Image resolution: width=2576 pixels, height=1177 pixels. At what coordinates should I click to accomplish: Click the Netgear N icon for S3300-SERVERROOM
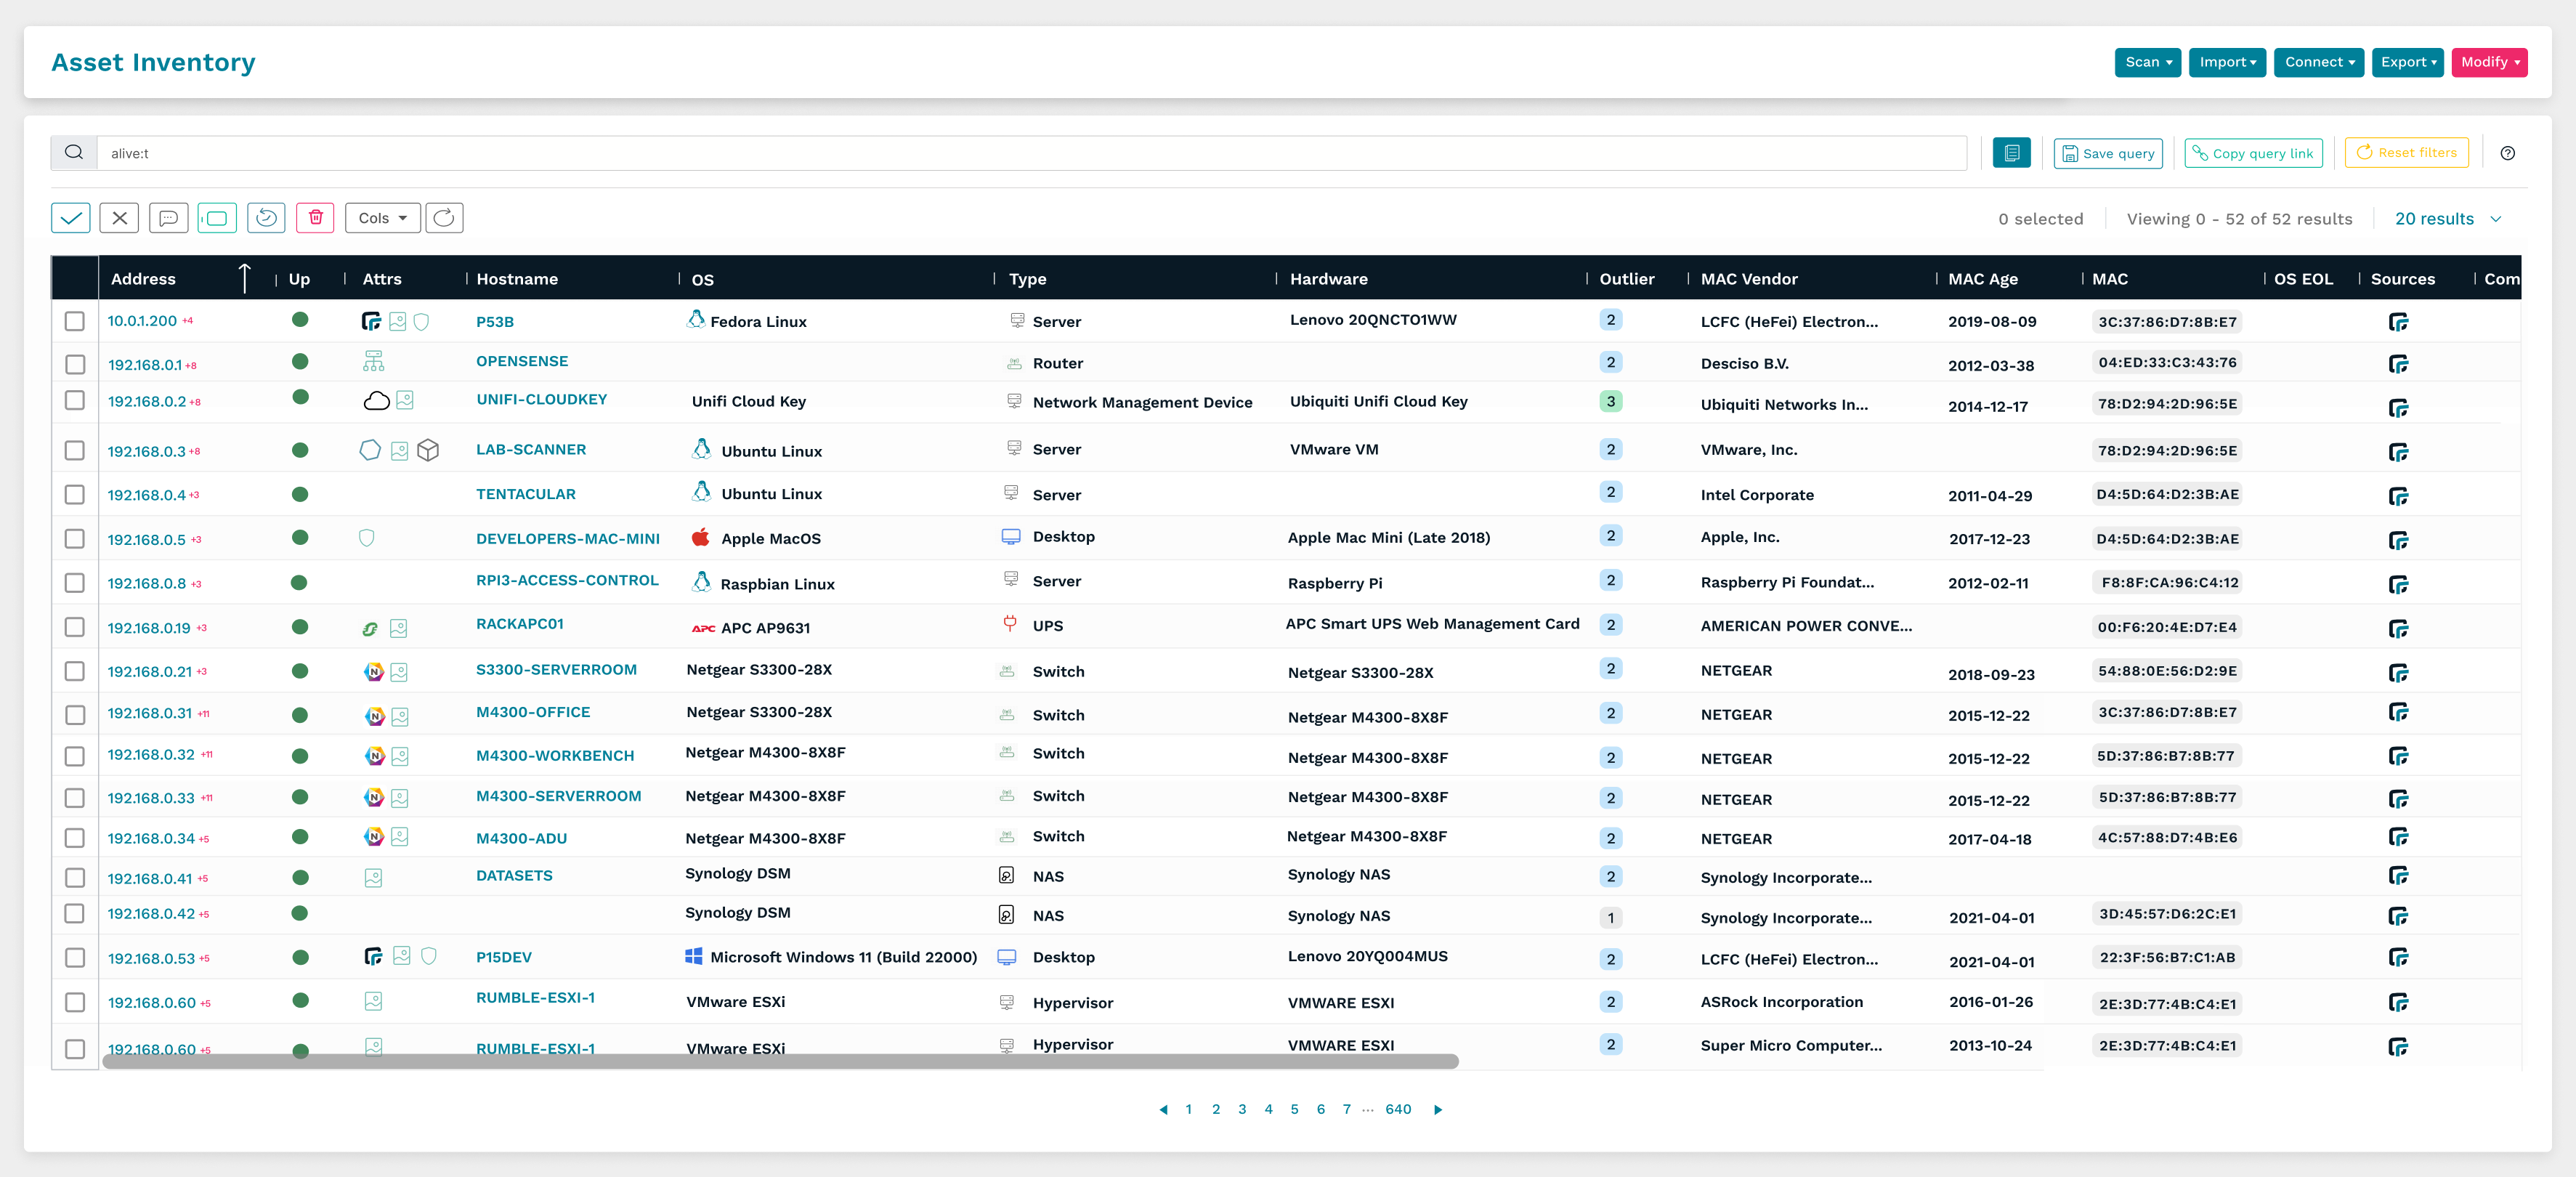tap(374, 672)
